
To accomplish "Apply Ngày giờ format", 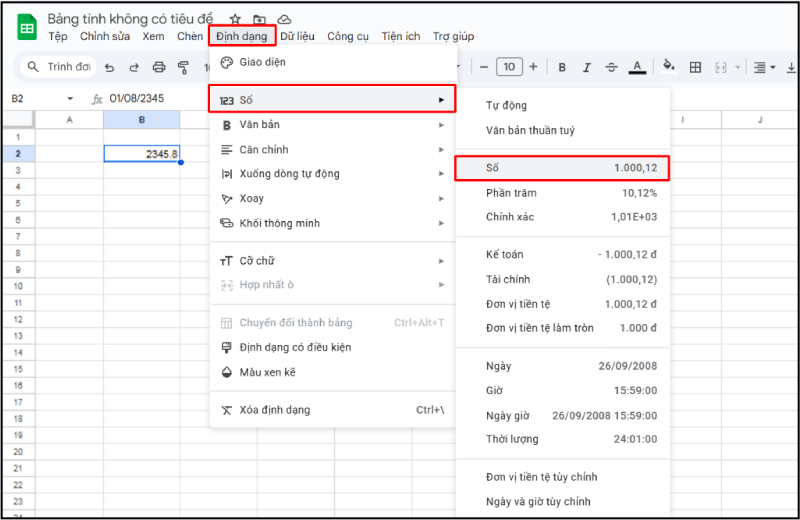I will click(562, 415).
